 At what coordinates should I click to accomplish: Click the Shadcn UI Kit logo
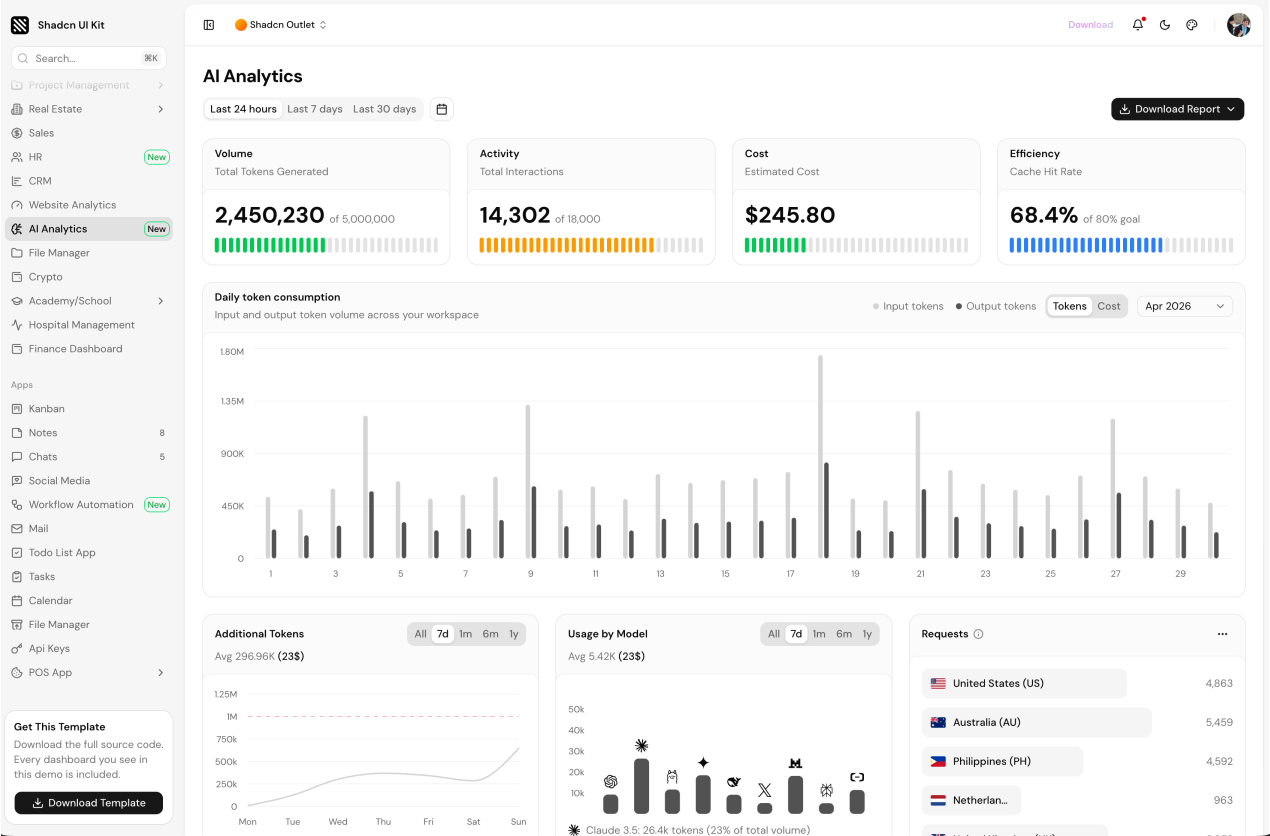coord(20,25)
